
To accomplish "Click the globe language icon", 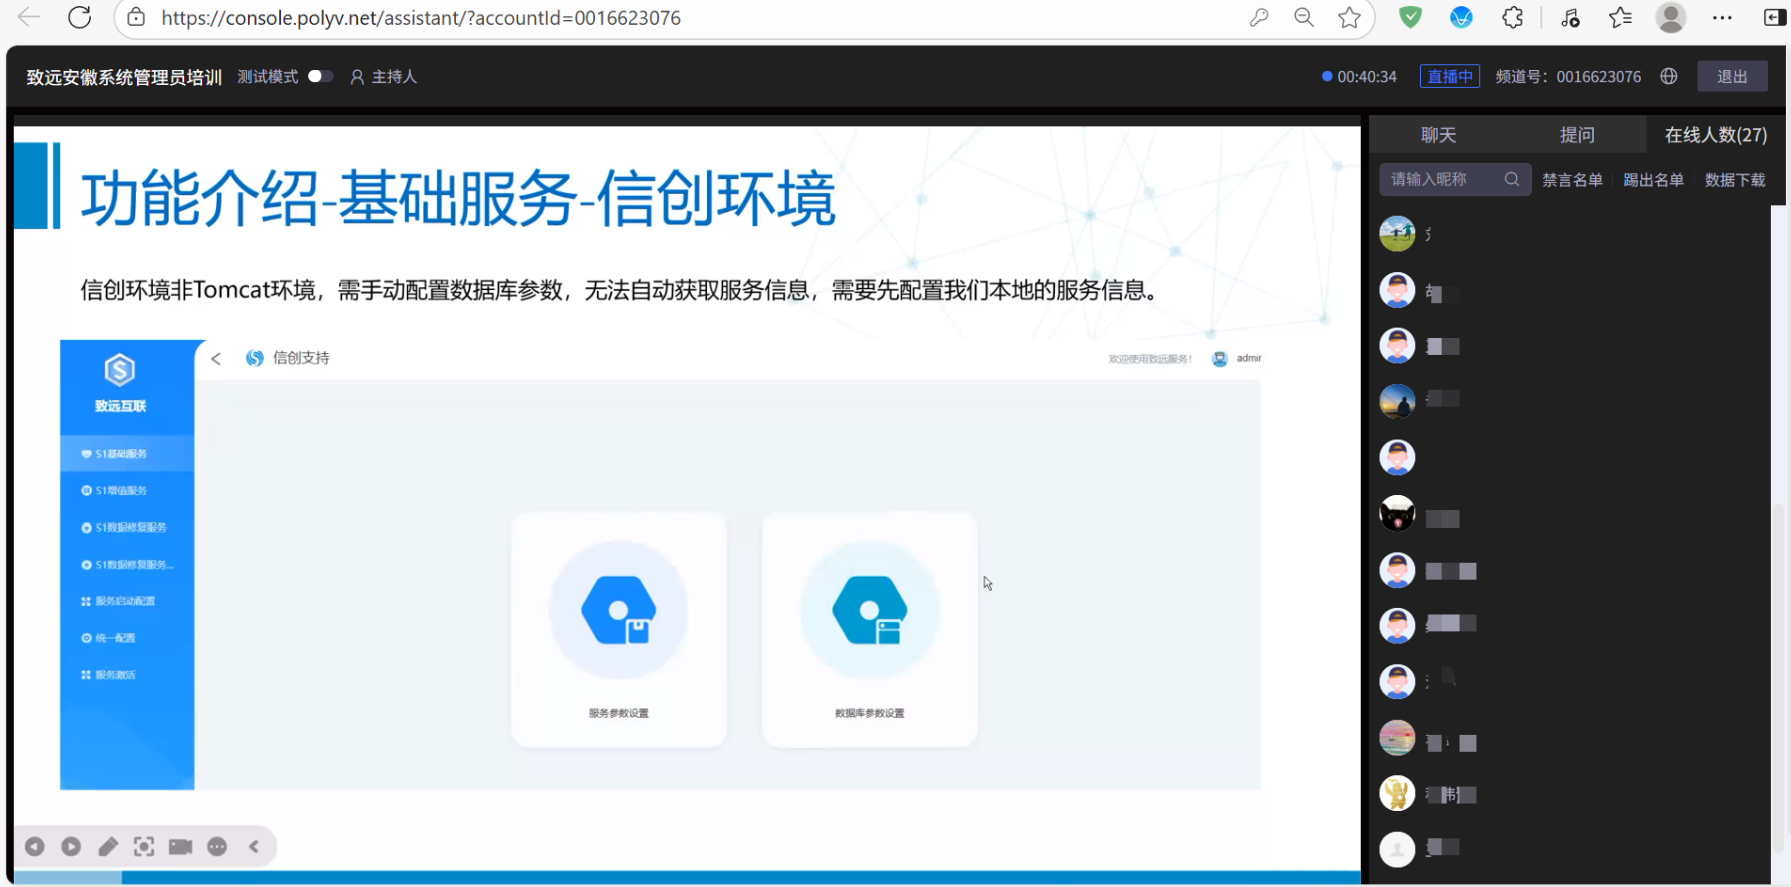I will (x=1669, y=77).
